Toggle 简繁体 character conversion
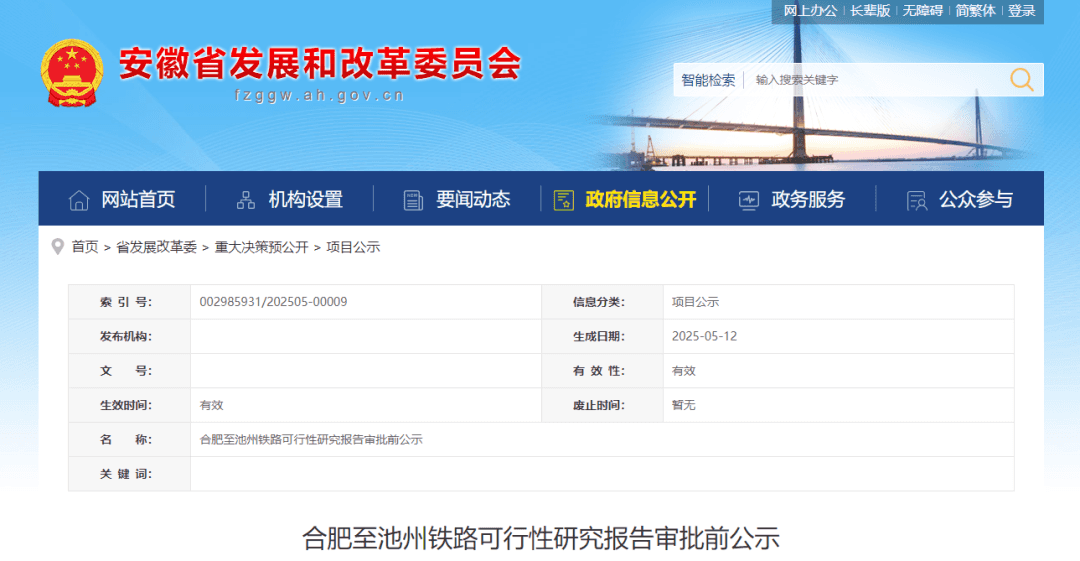This screenshot has width=1080, height=561. 975,11
